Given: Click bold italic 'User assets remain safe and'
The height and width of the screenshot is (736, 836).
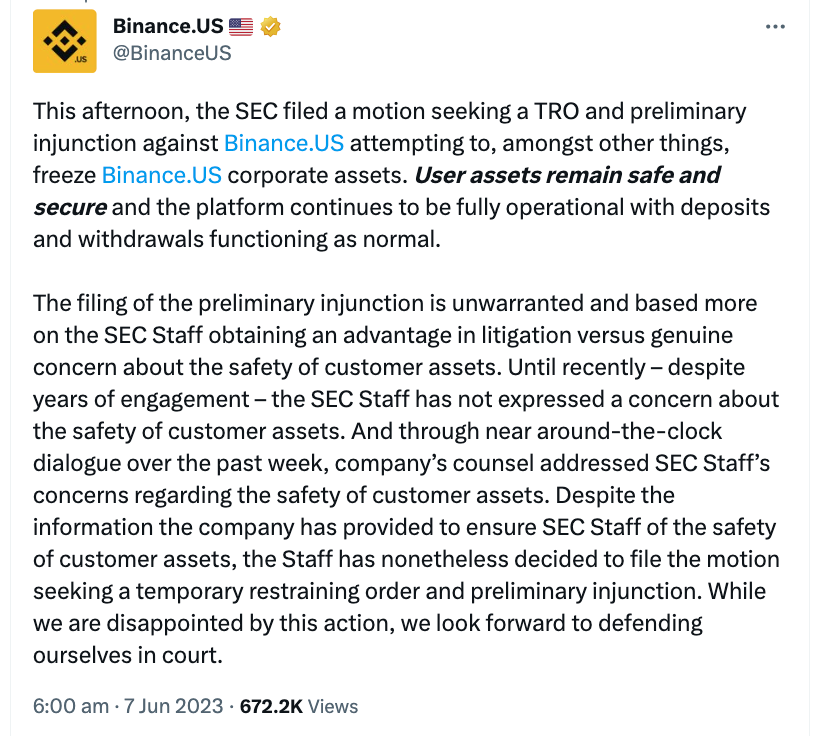Looking at the screenshot, I should tap(567, 175).
